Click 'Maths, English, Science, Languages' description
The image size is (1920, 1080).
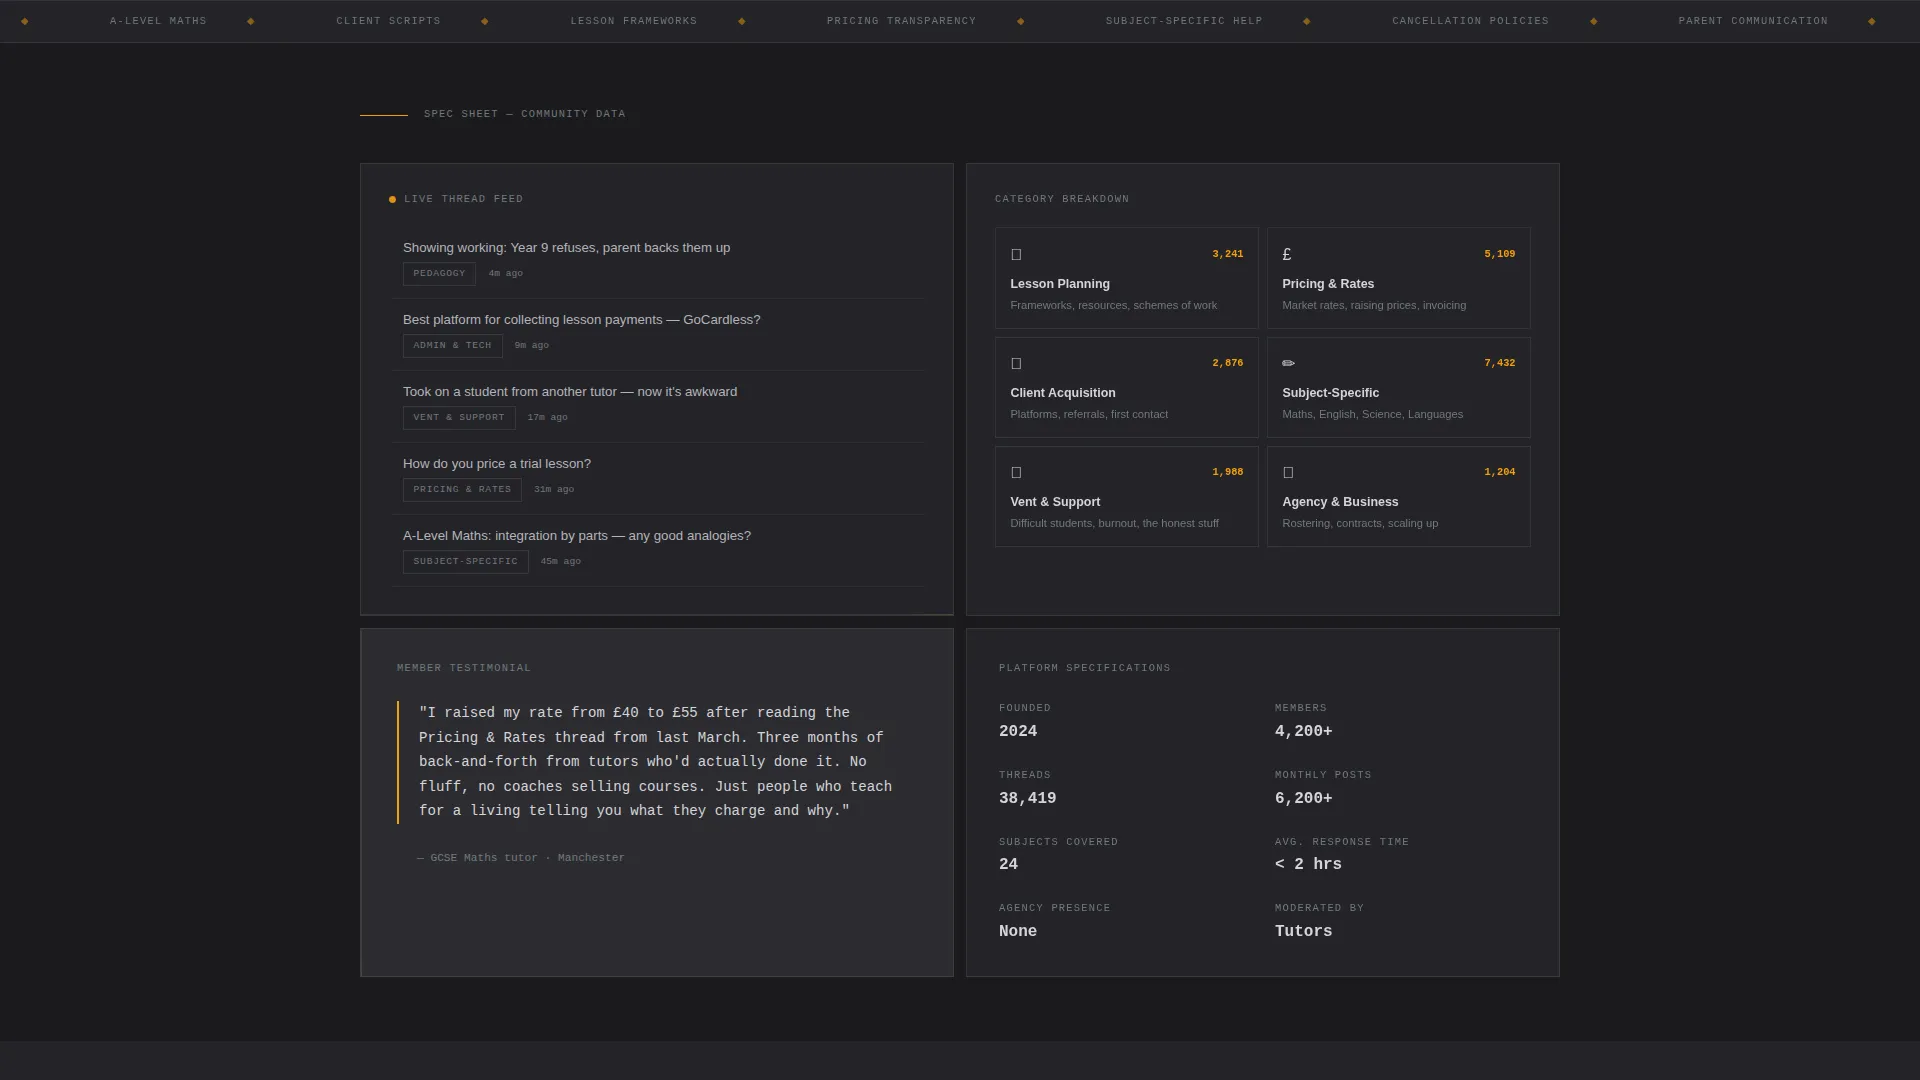tap(1372, 415)
